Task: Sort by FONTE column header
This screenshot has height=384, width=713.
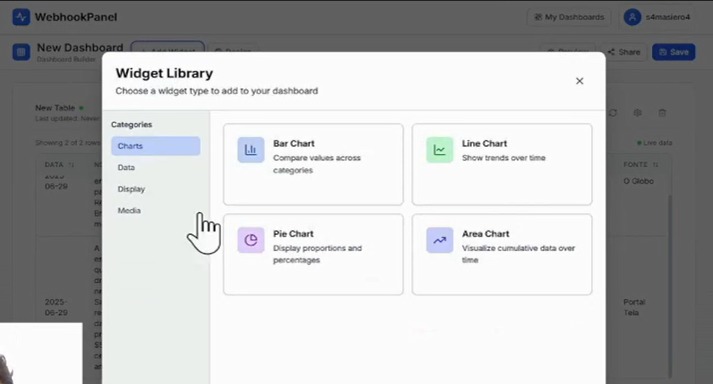Action: click(x=640, y=165)
